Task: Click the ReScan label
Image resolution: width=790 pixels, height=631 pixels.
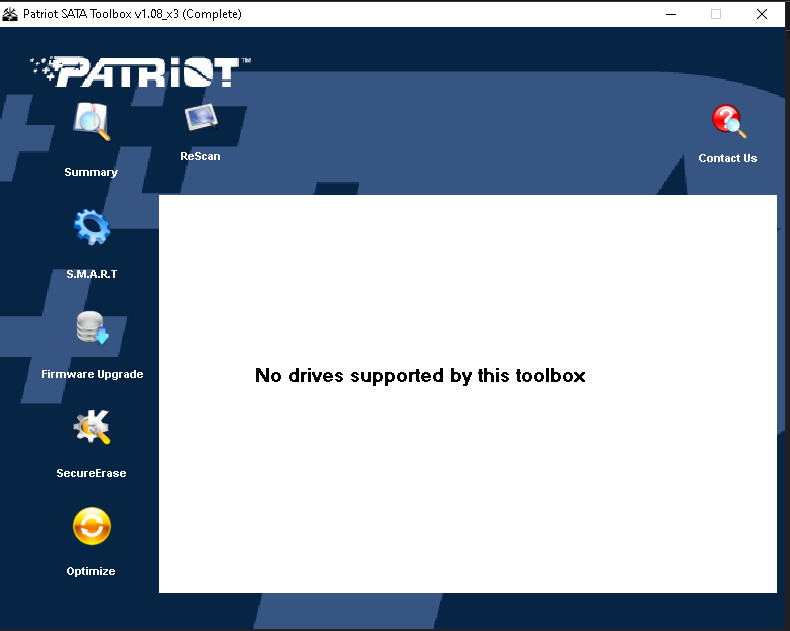Action: point(200,156)
